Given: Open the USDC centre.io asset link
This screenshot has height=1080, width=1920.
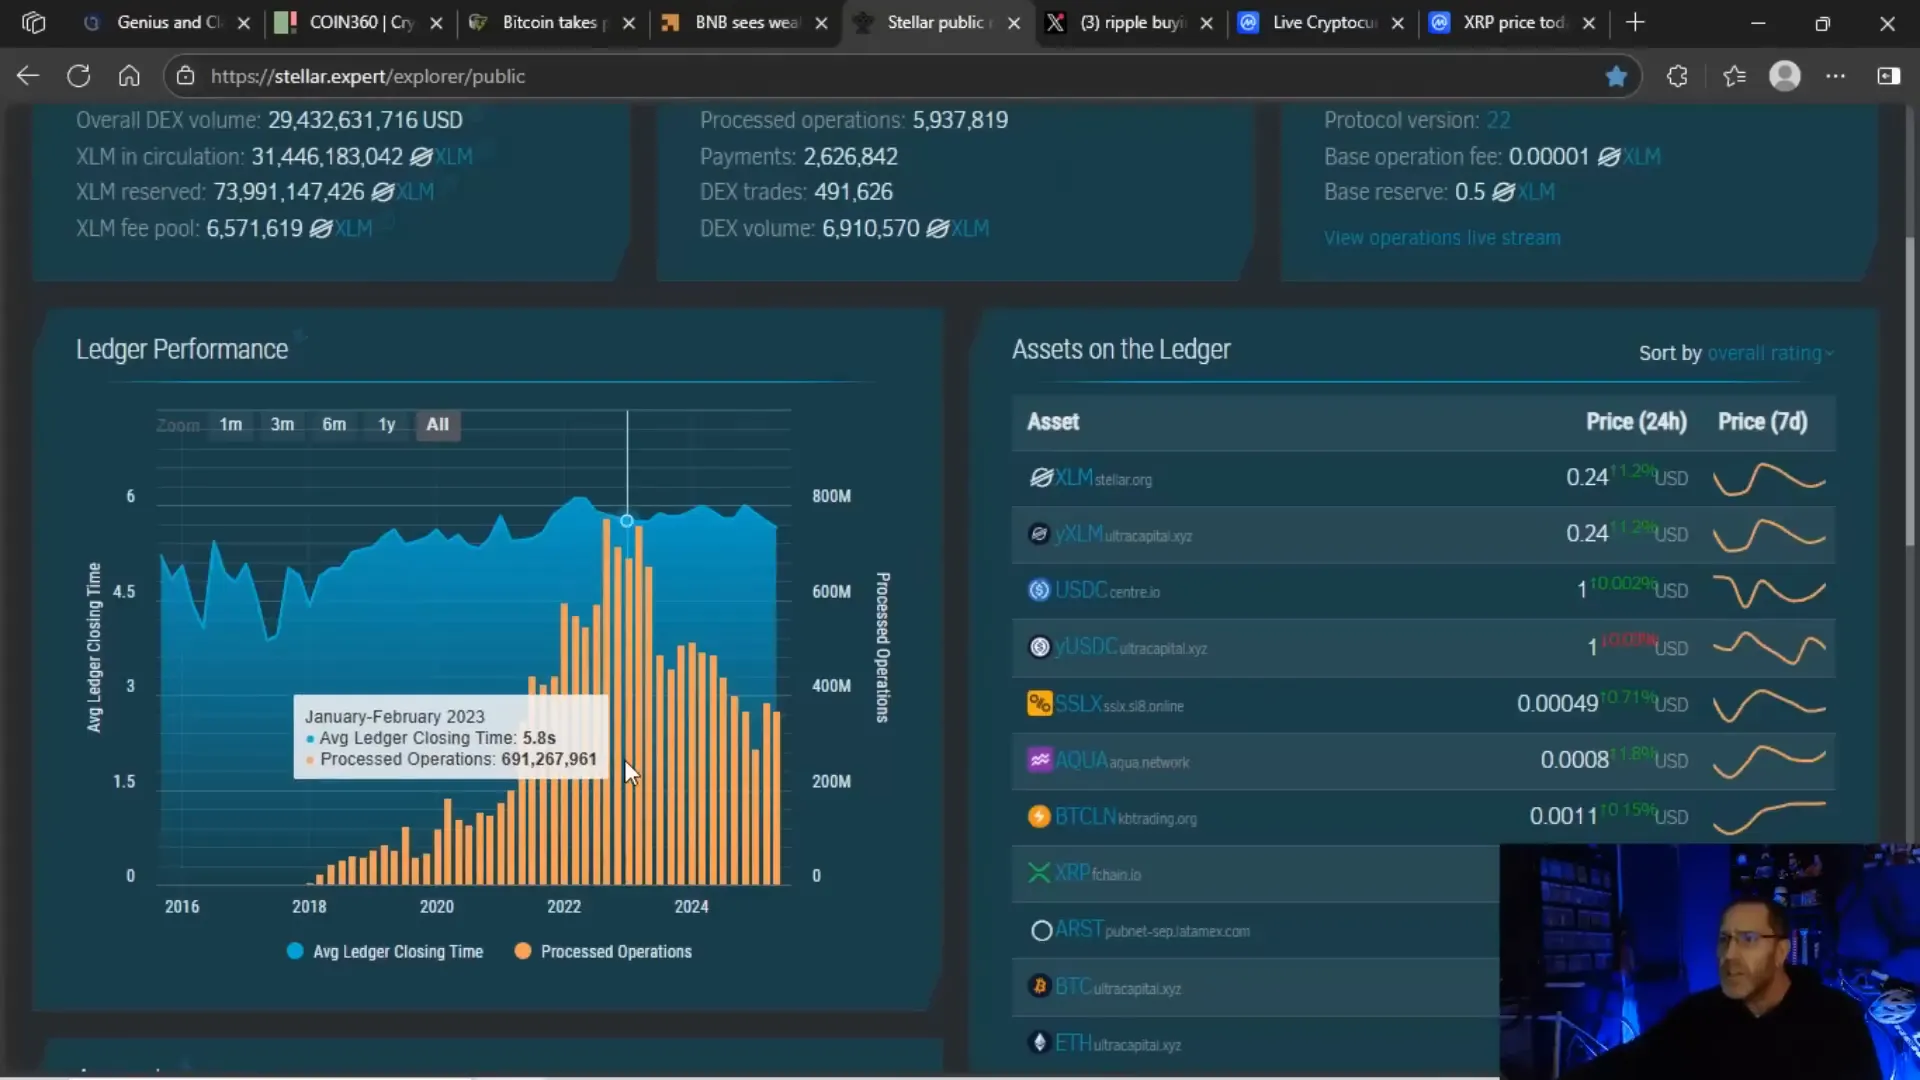Looking at the screenshot, I should (1107, 591).
